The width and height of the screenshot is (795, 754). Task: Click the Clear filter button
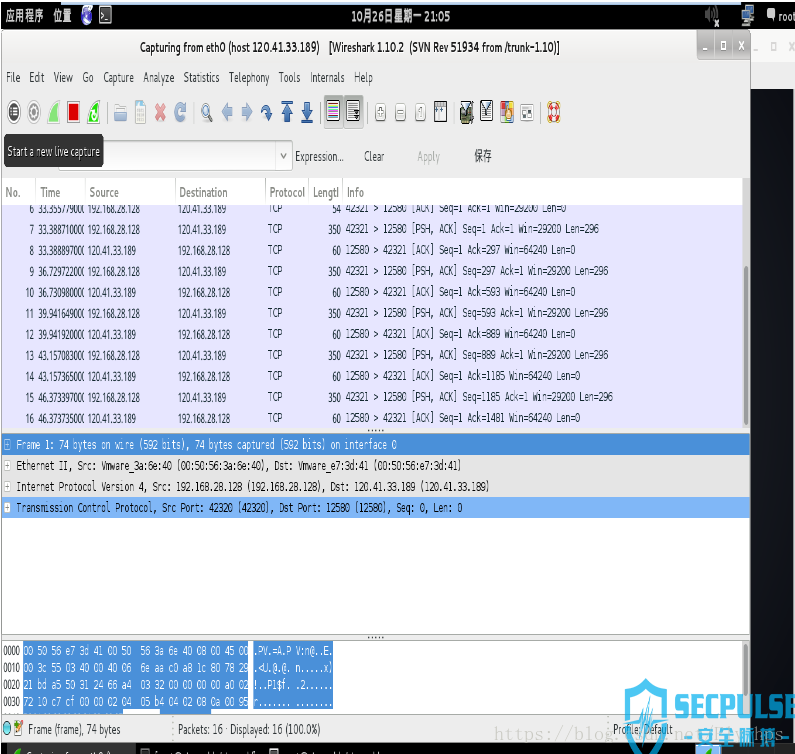point(374,157)
